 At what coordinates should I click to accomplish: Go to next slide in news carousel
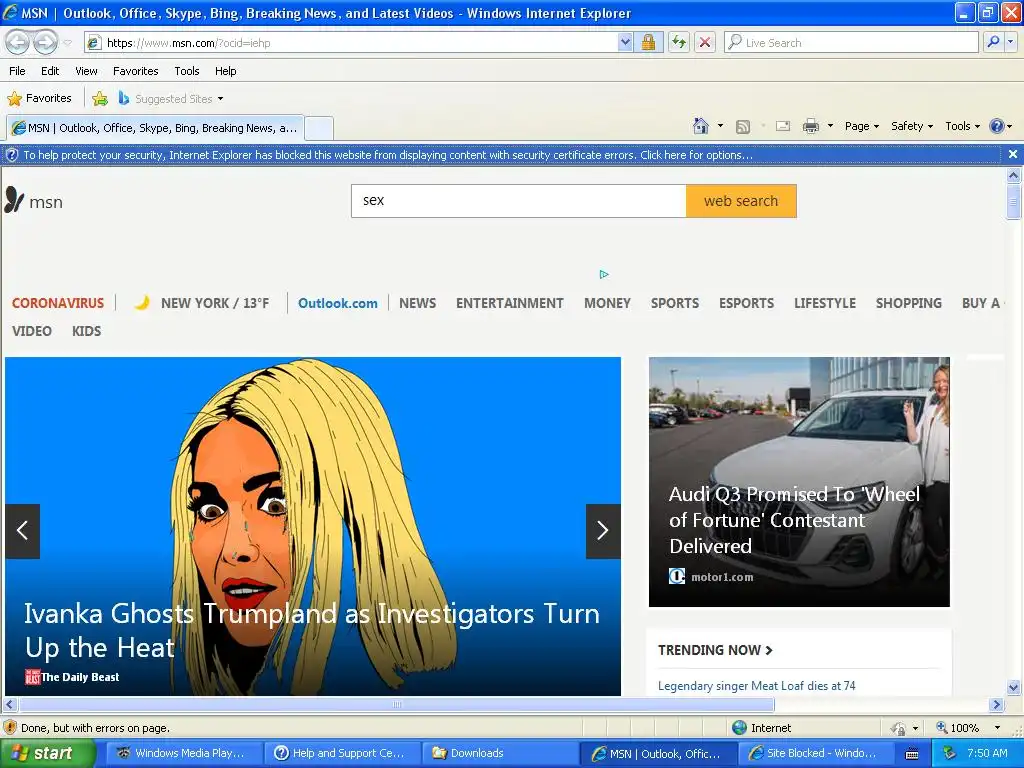click(603, 531)
